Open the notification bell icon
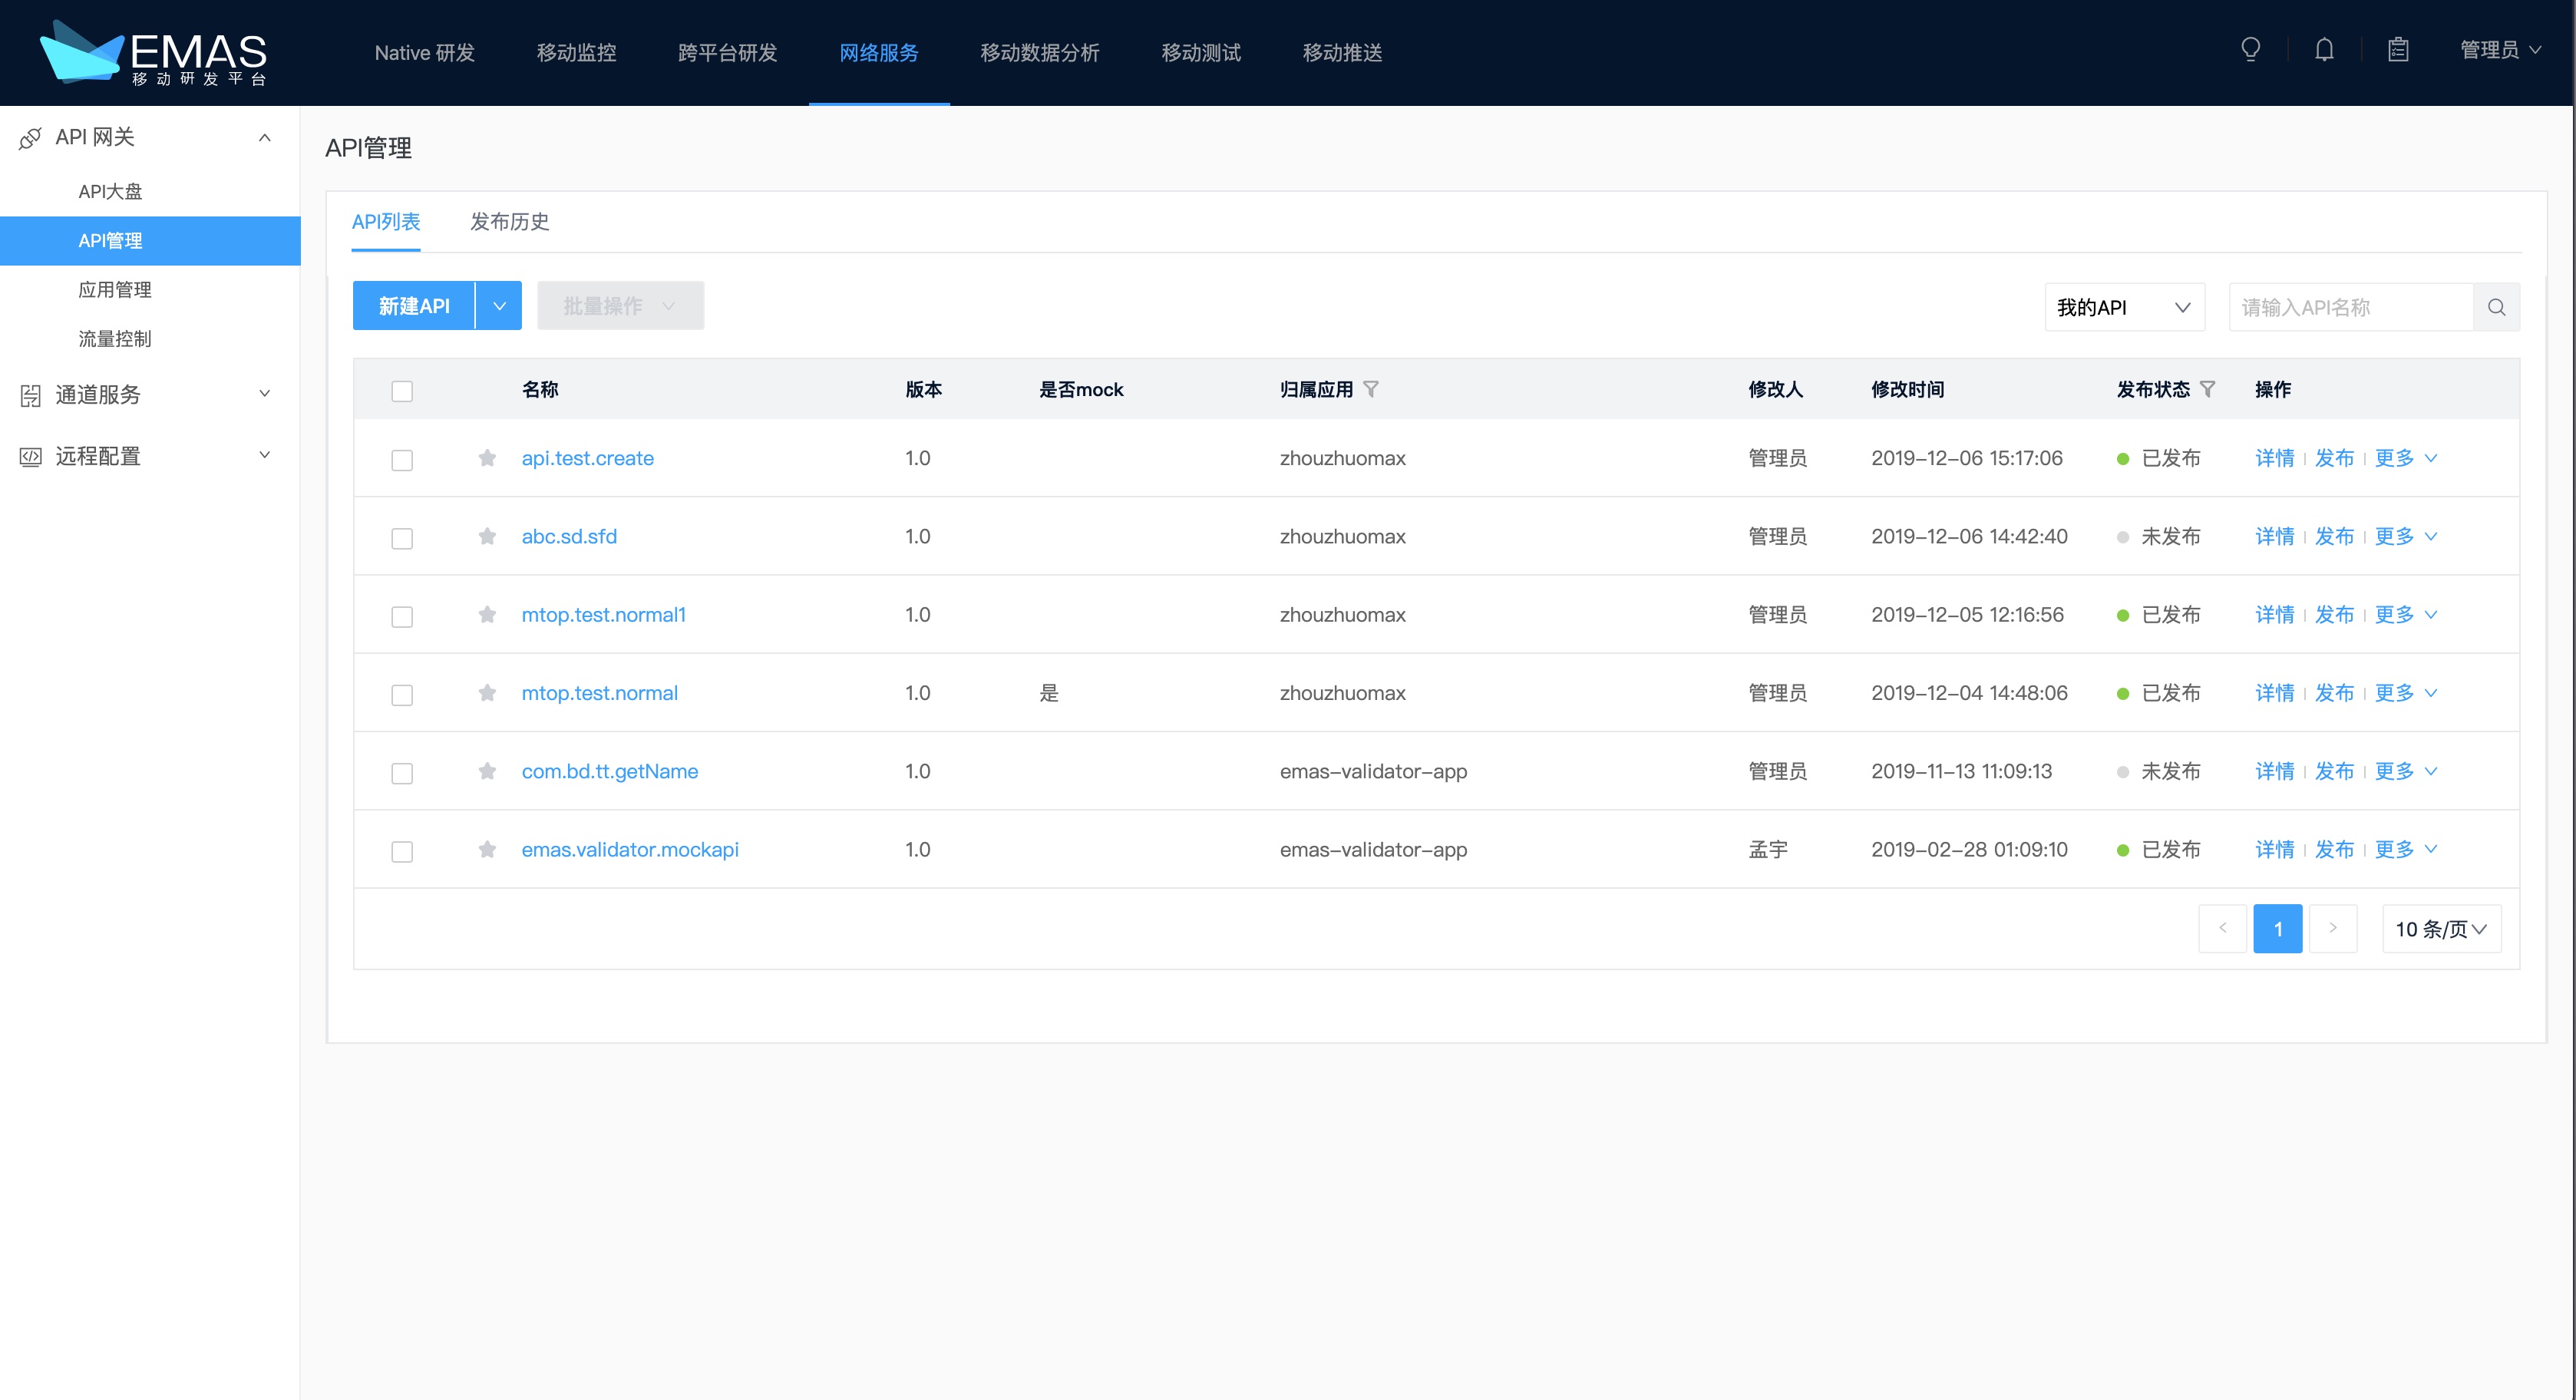The width and height of the screenshot is (2576, 1400). coord(2324,50)
